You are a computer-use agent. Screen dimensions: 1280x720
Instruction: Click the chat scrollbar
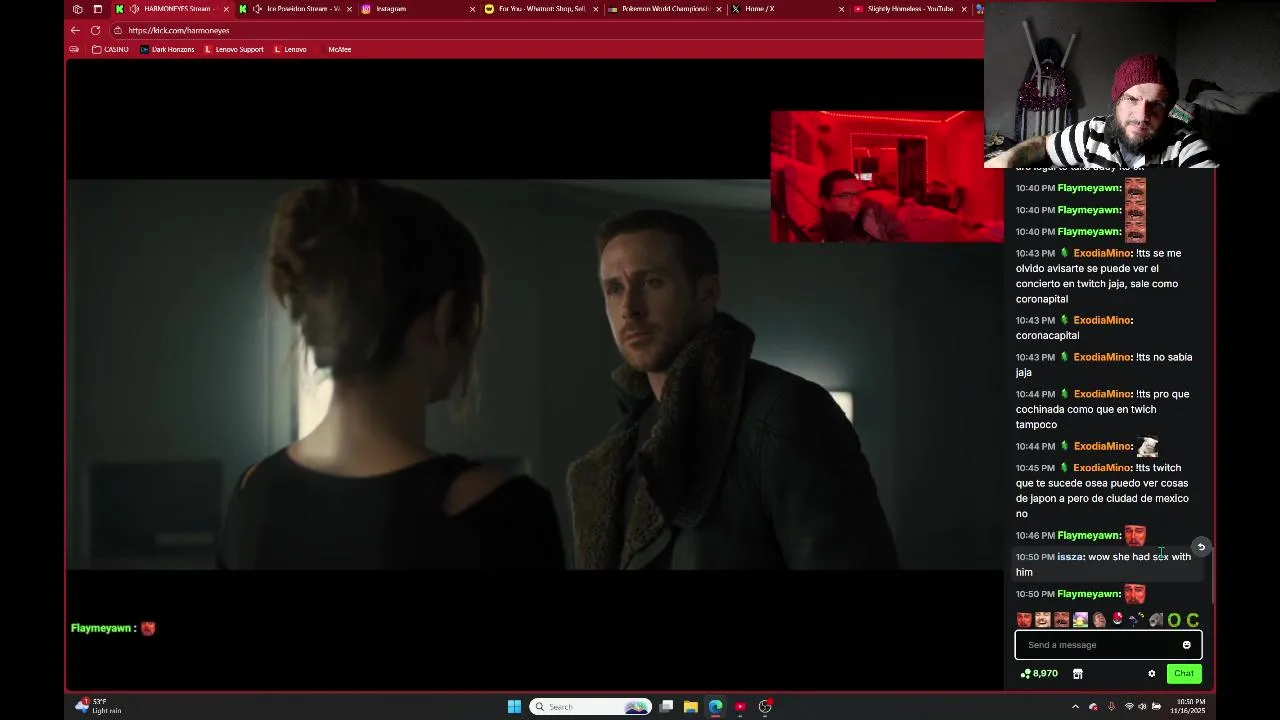1214,574
